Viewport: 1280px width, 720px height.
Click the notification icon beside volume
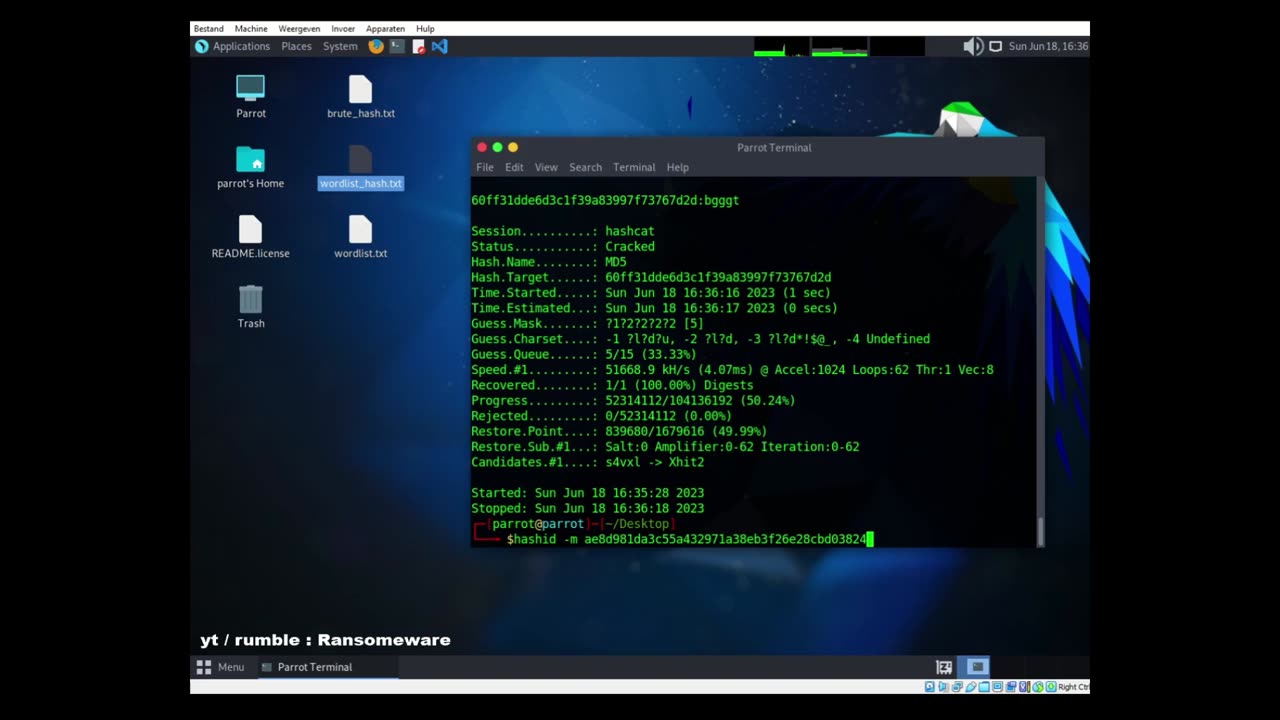[x=995, y=46]
